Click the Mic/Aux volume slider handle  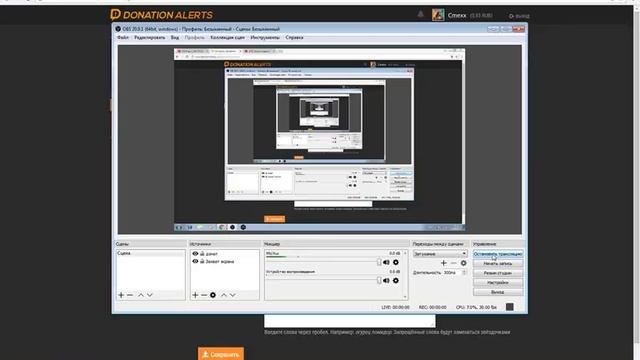tap(379, 262)
